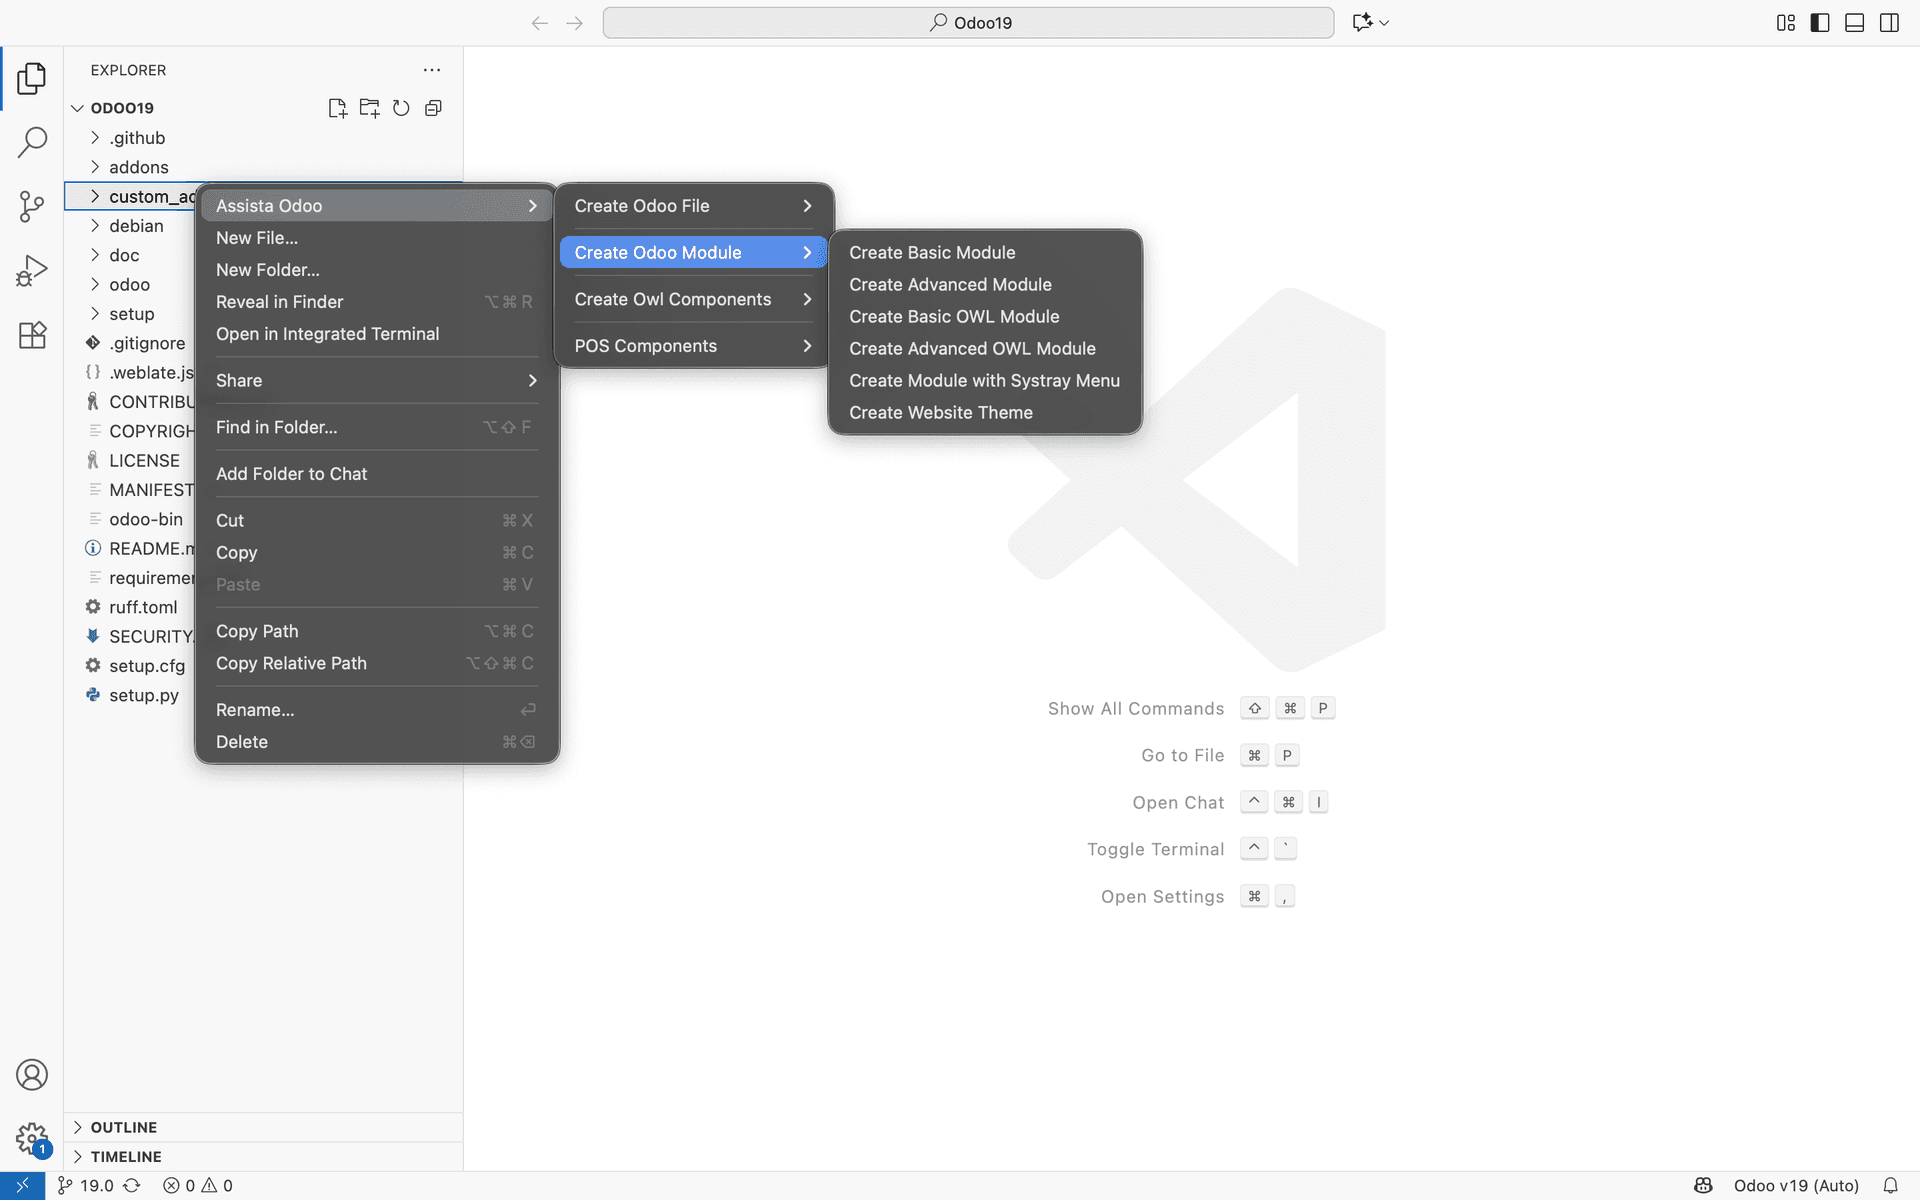
Task: Toggle Primary Side Bar visibility
Action: point(1820,22)
